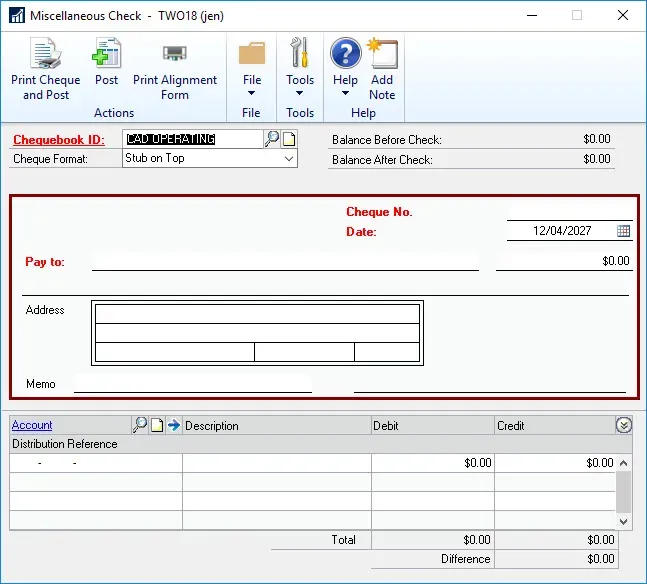This screenshot has height=584, width=647.
Task: Open Chequebook ID lookup magnifier
Action: coord(272,139)
